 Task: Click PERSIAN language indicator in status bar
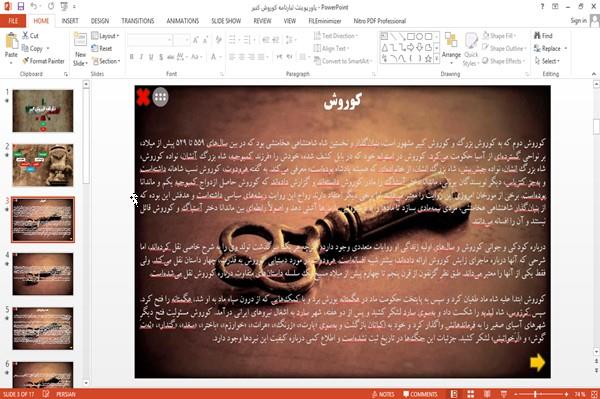pos(66,394)
